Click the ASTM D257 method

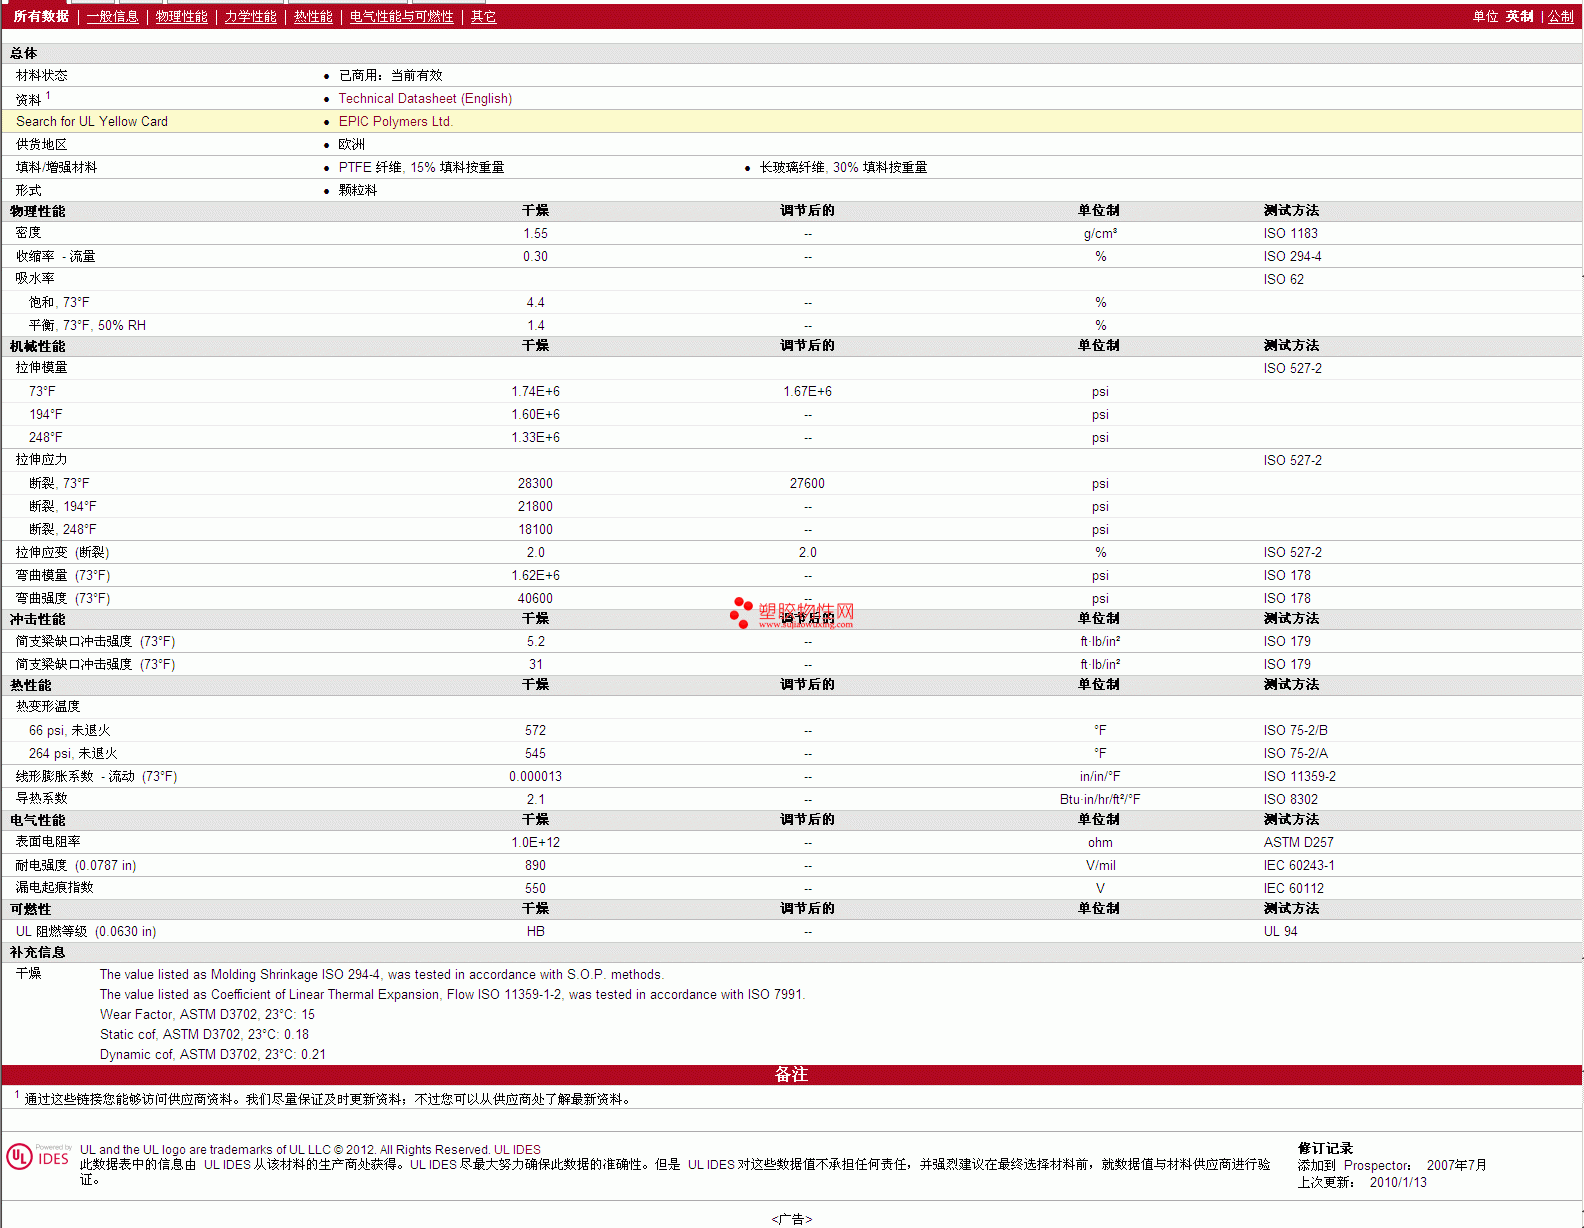click(x=1298, y=842)
